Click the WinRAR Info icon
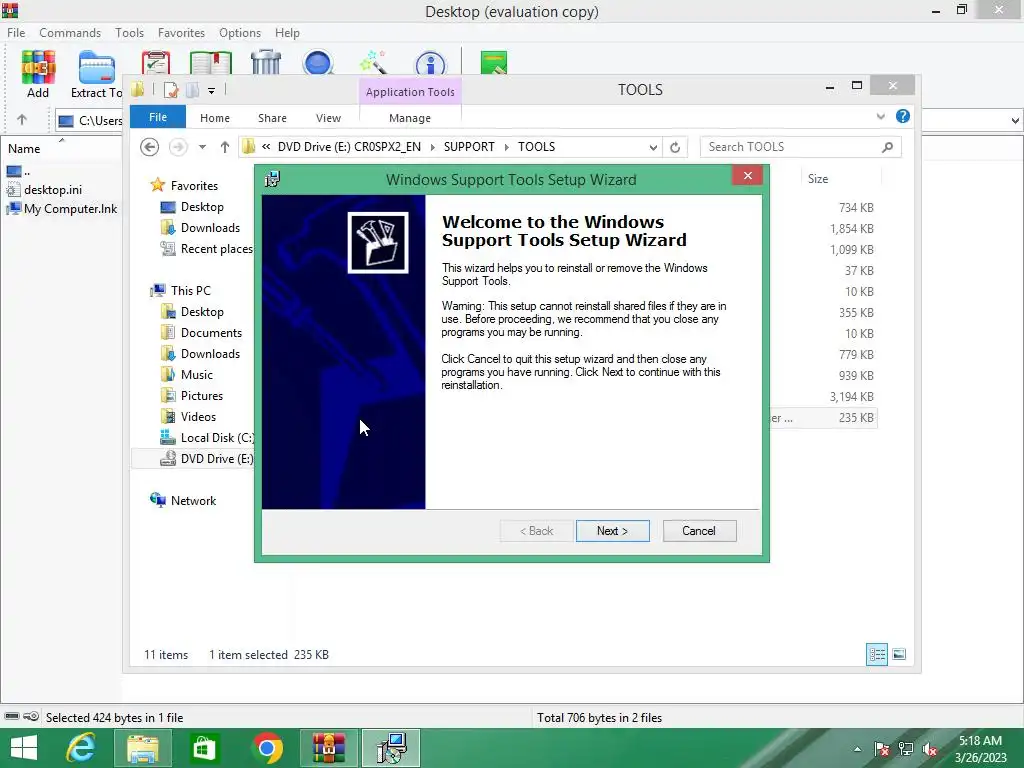This screenshot has height=768, width=1024. pyautogui.click(x=430, y=63)
